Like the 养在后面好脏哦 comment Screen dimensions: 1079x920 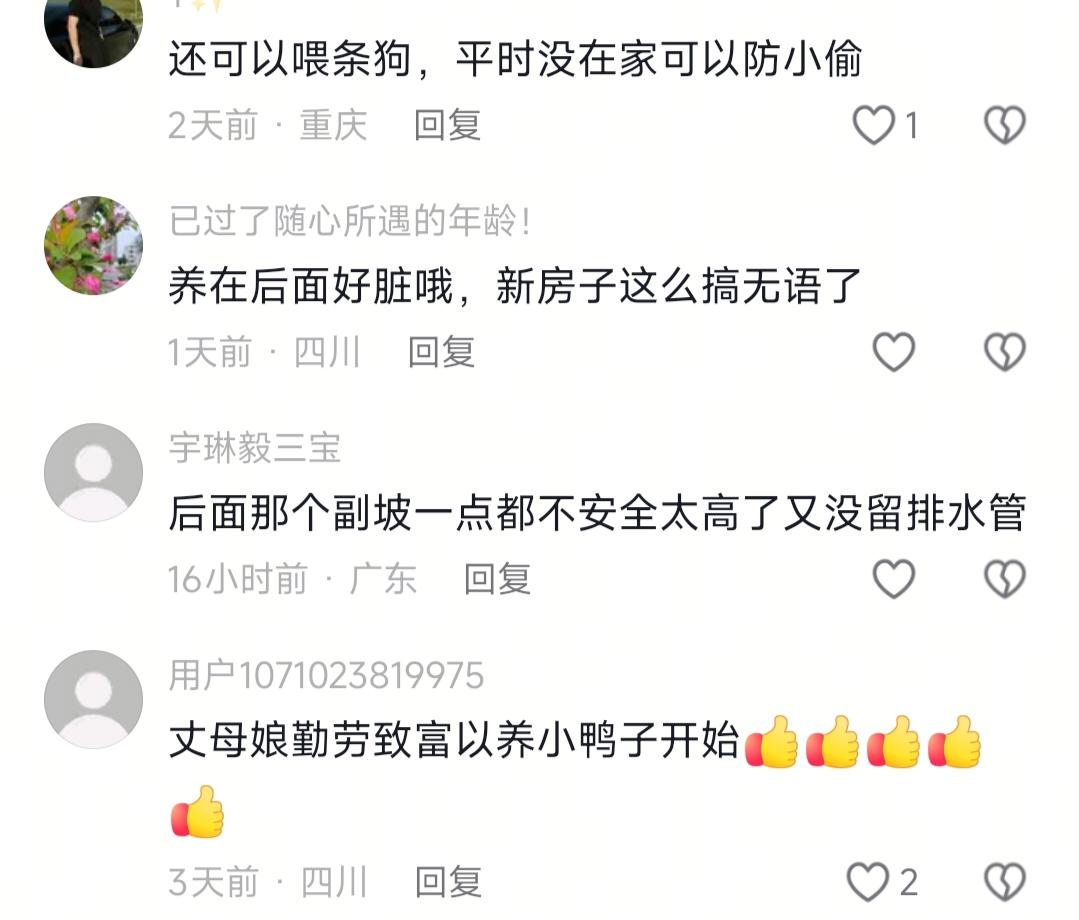tap(893, 352)
